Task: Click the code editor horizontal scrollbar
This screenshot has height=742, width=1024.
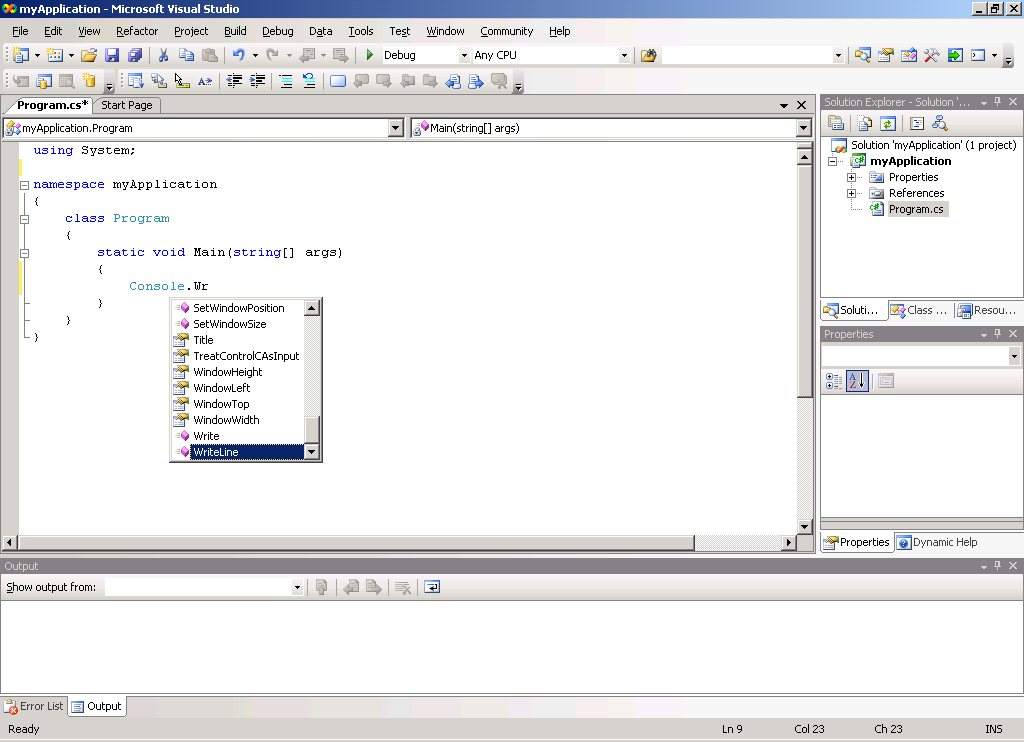Action: click(x=357, y=542)
